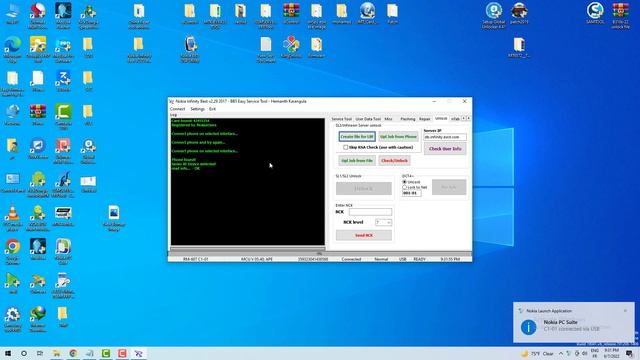Screen dimensions: 640x360
Task: Click the Connected status bar entry
Action: coord(351,259)
